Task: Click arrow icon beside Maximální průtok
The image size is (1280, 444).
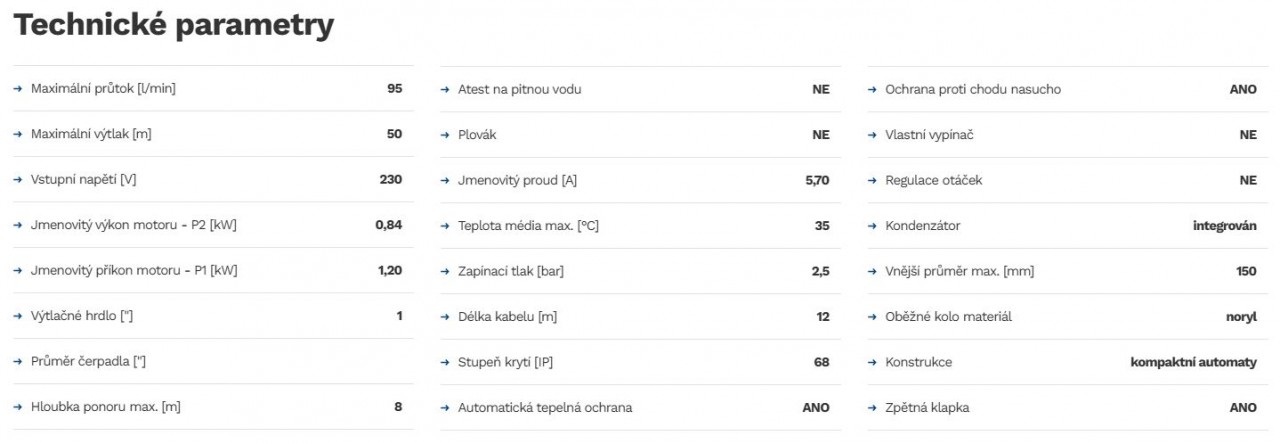Action: (17, 89)
